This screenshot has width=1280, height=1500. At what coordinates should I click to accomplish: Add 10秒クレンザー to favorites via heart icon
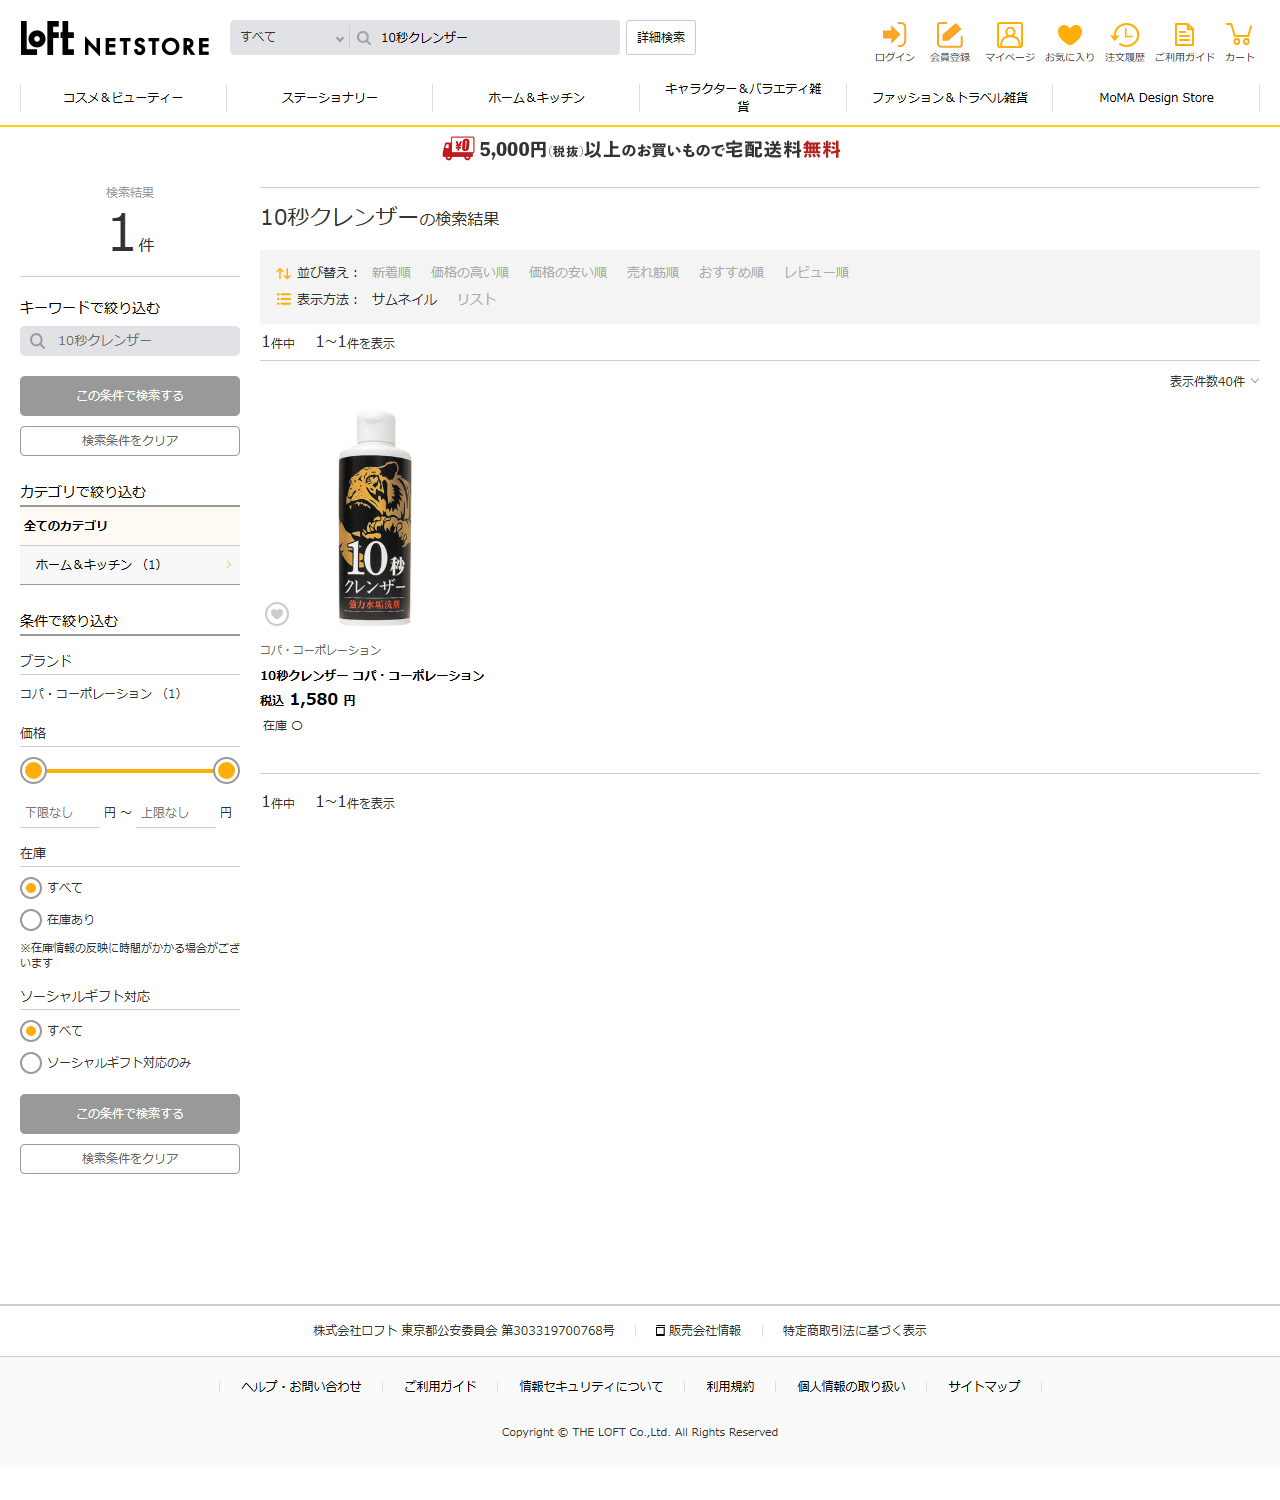(277, 613)
